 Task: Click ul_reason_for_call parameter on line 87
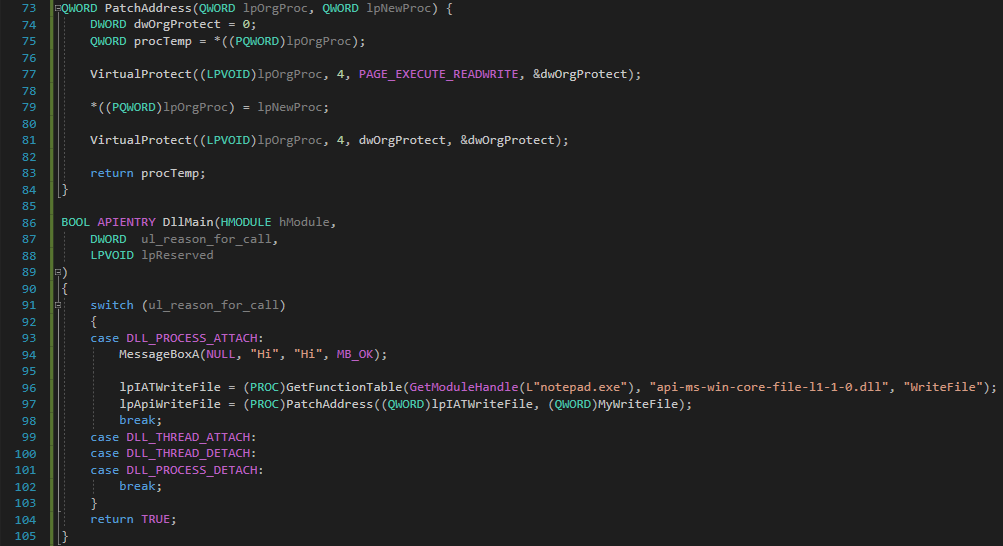coord(206,239)
